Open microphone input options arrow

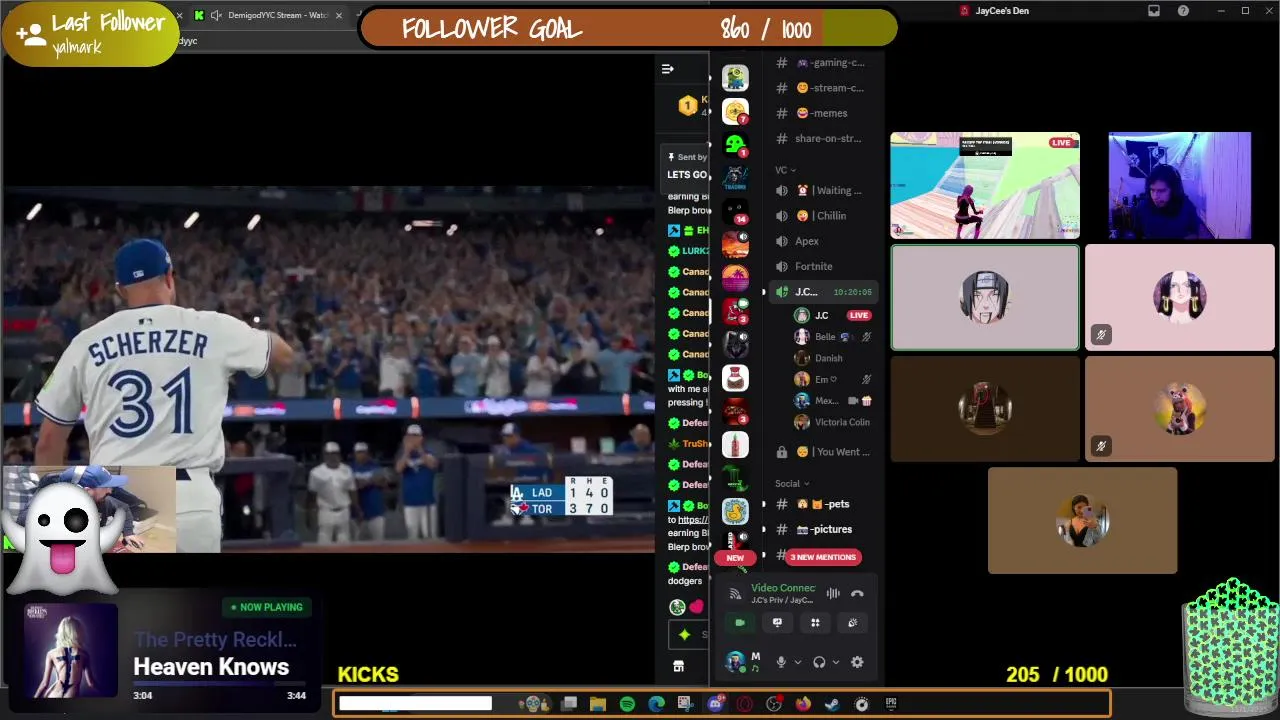[x=797, y=662]
